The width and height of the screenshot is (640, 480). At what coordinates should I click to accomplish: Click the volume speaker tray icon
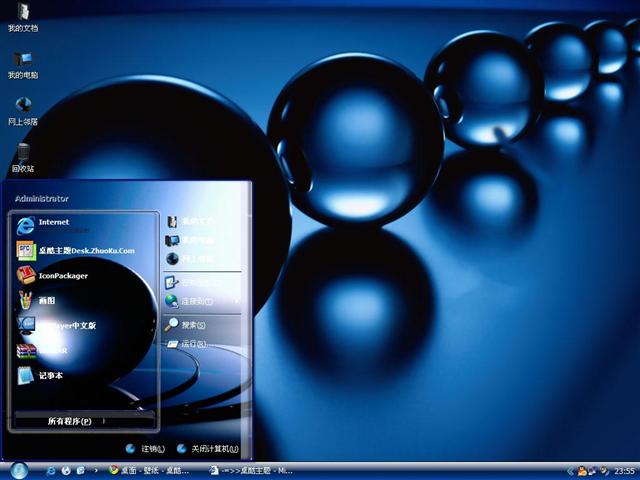coord(604,471)
